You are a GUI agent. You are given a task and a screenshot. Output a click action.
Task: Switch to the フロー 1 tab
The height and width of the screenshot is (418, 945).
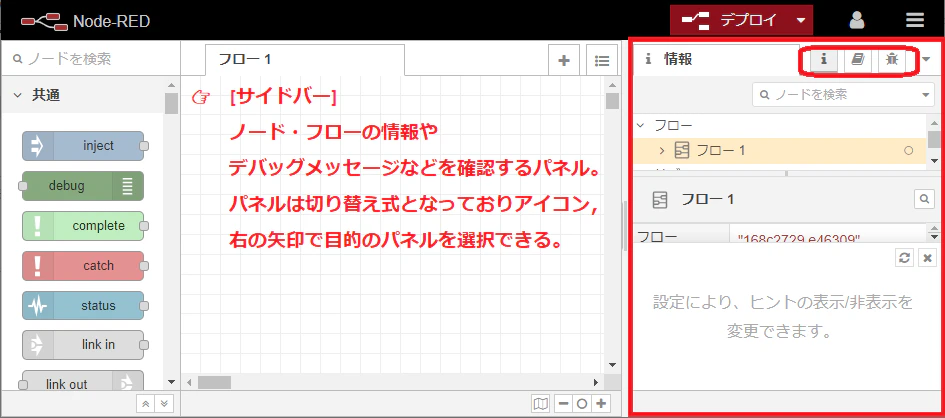[x=304, y=60]
